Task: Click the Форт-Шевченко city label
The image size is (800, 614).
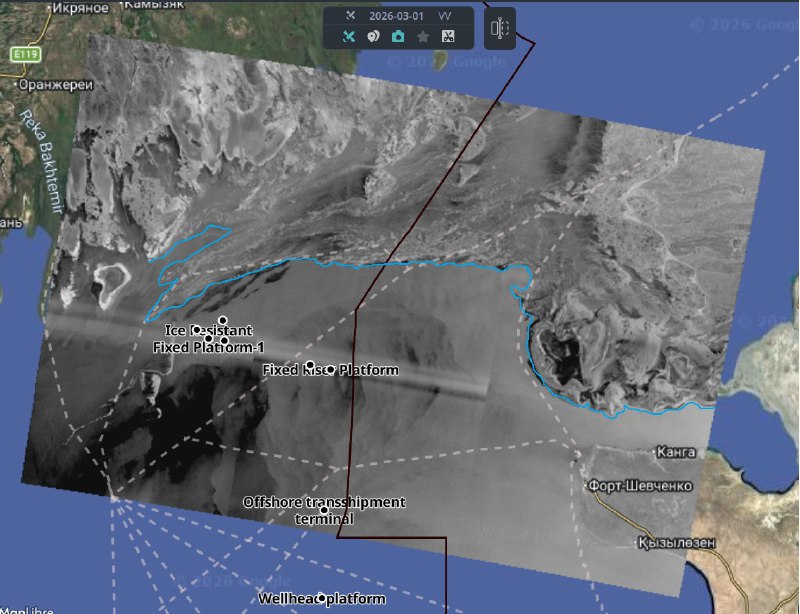Action: pyautogui.click(x=637, y=486)
